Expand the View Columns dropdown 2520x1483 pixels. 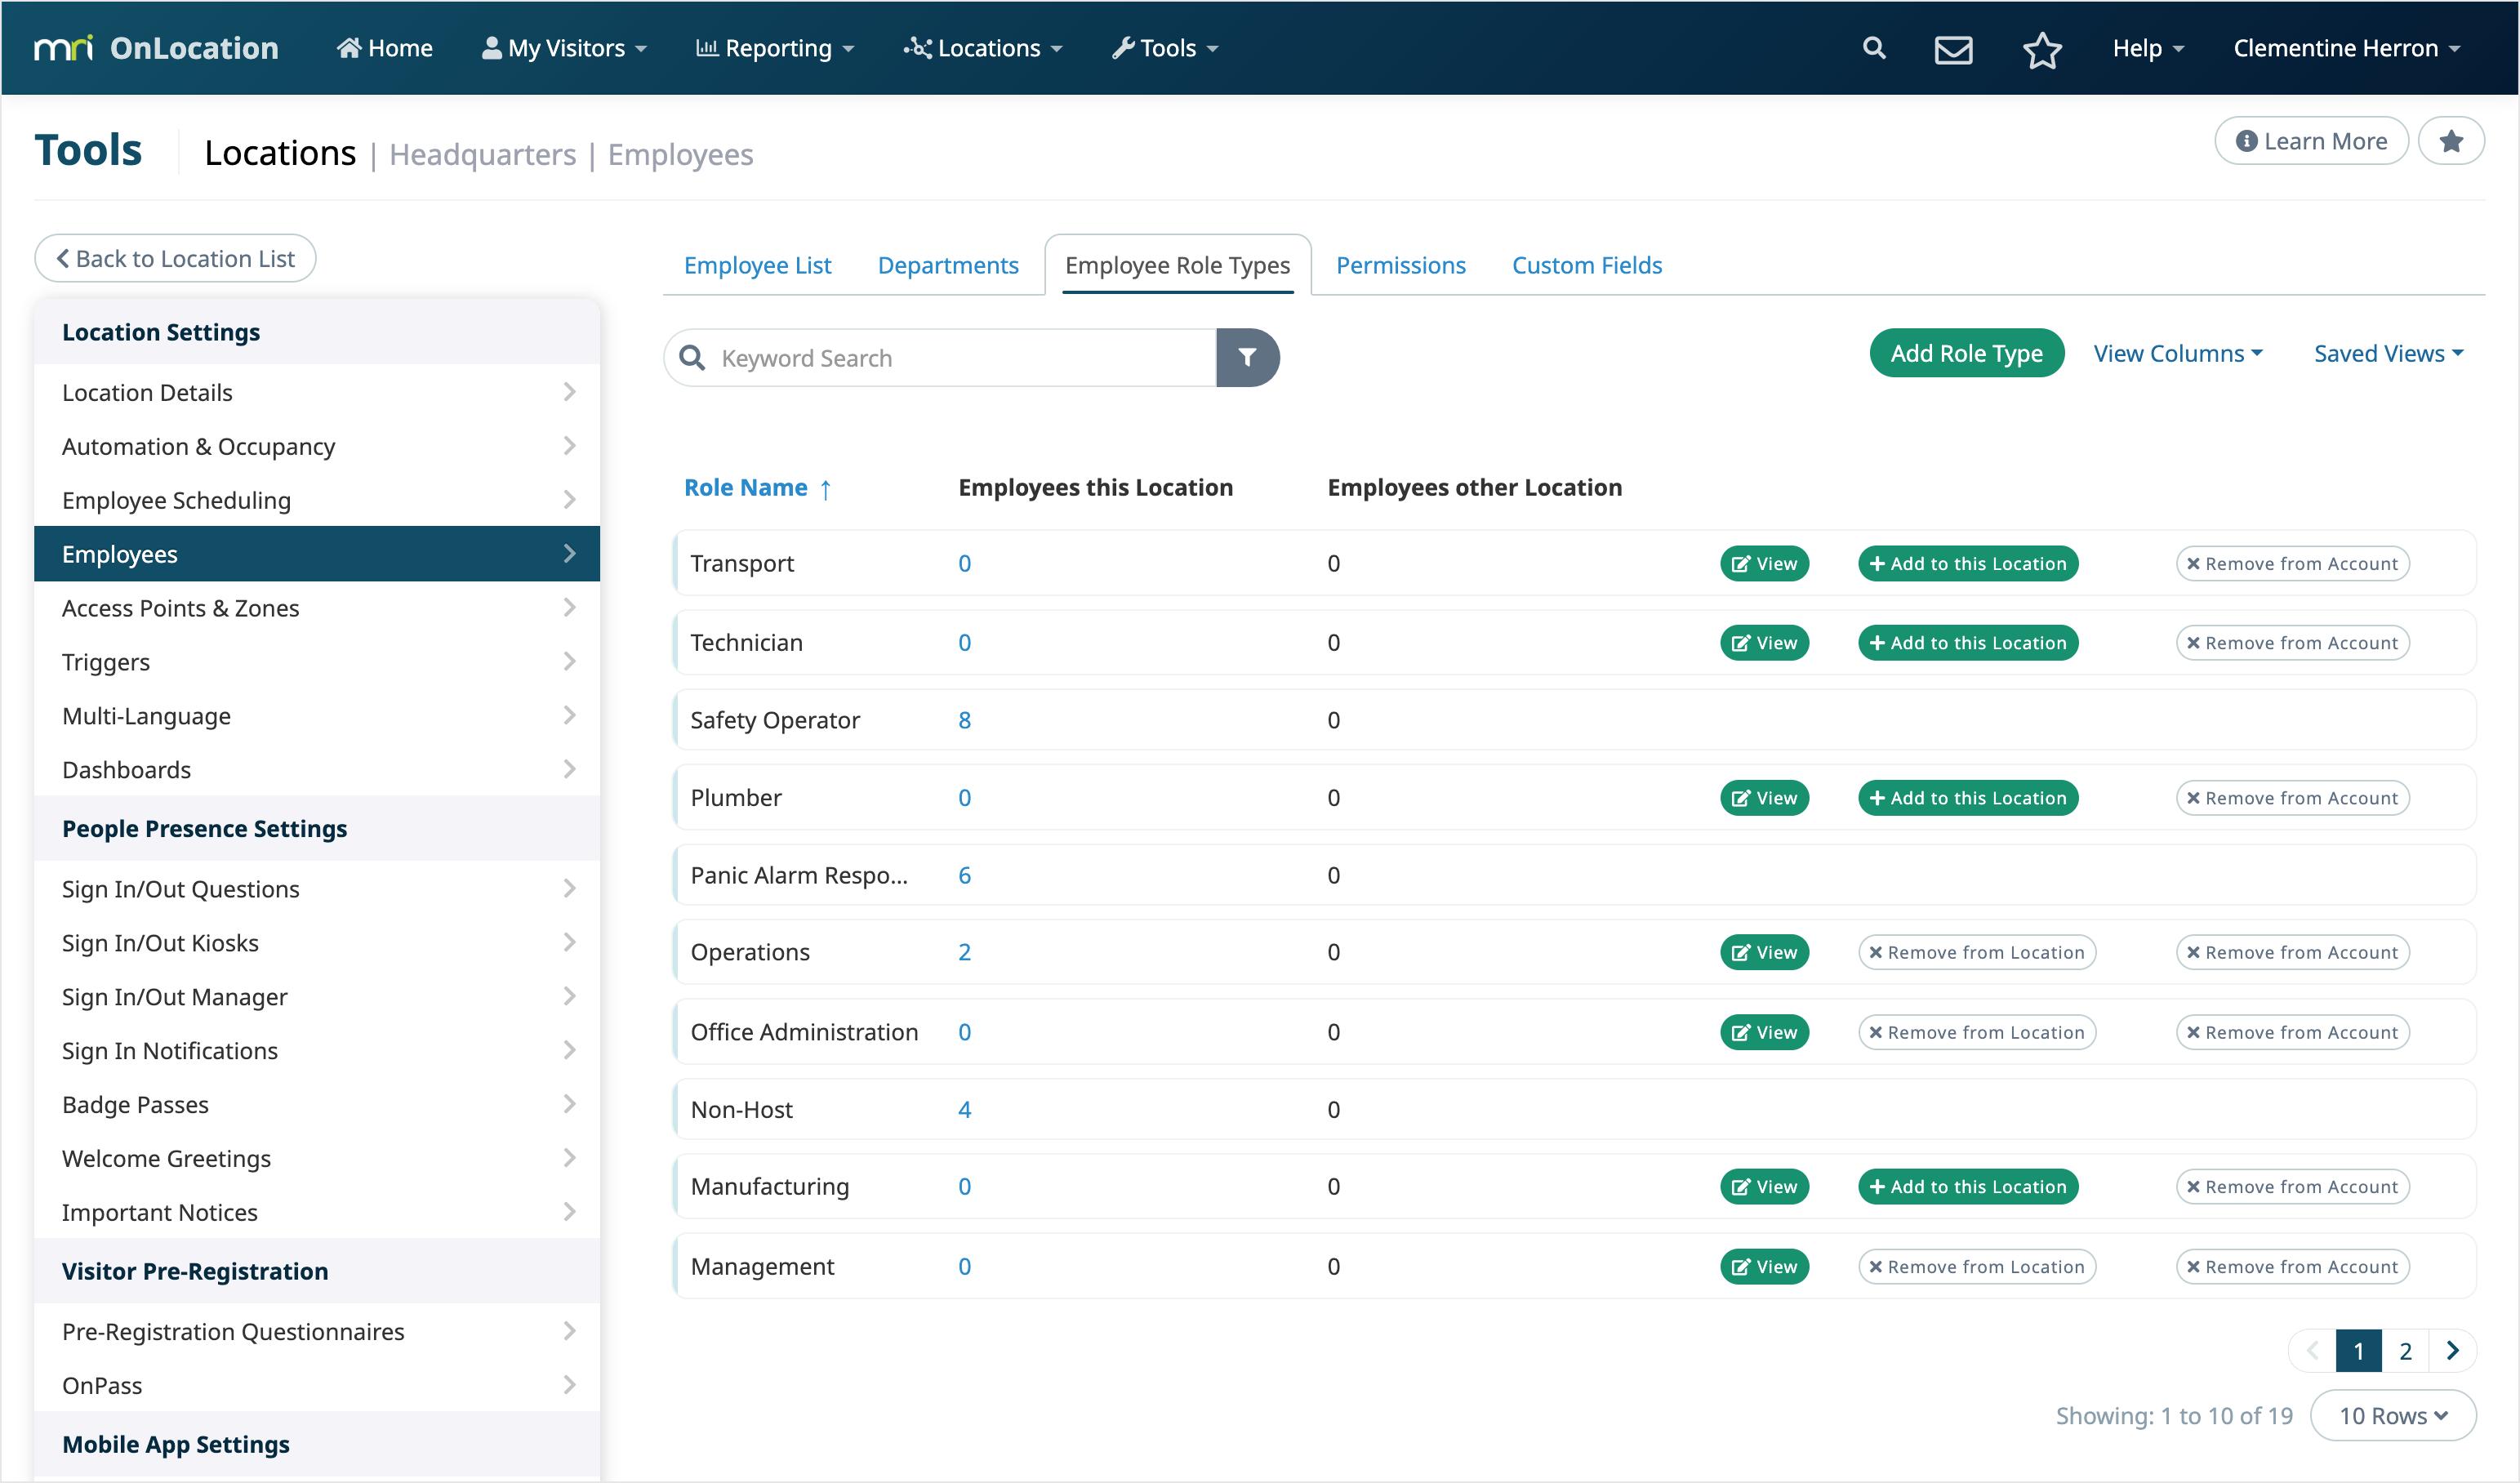2177,353
